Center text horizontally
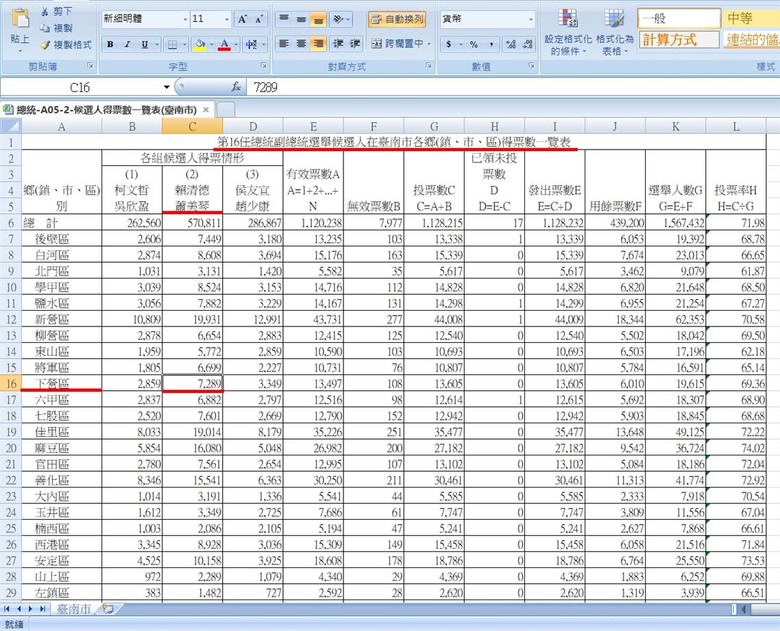This screenshot has height=631, width=780. pos(301,44)
